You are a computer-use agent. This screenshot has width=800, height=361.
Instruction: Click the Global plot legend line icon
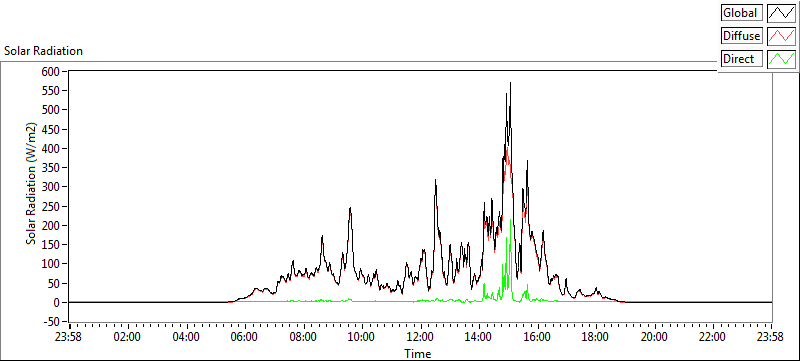pyautogui.click(x=781, y=12)
